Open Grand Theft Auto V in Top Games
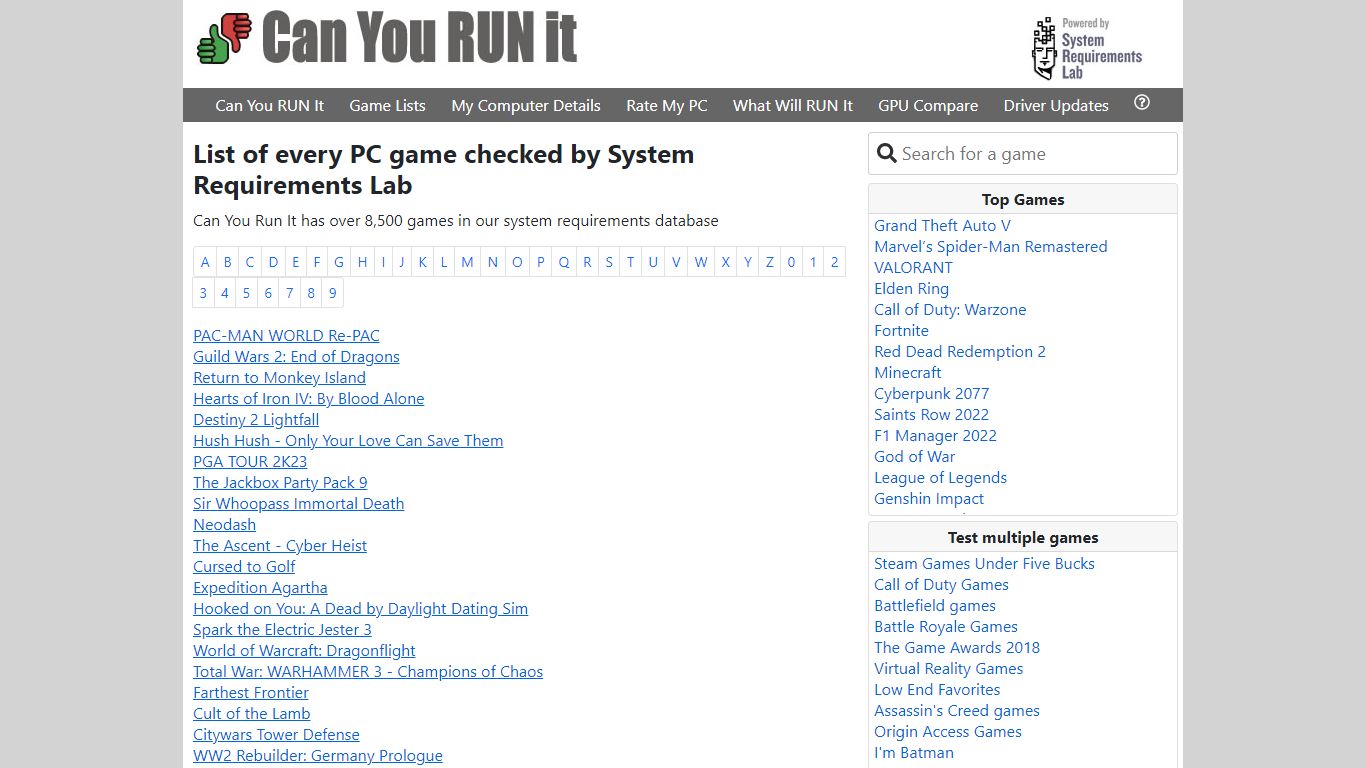 (x=942, y=225)
